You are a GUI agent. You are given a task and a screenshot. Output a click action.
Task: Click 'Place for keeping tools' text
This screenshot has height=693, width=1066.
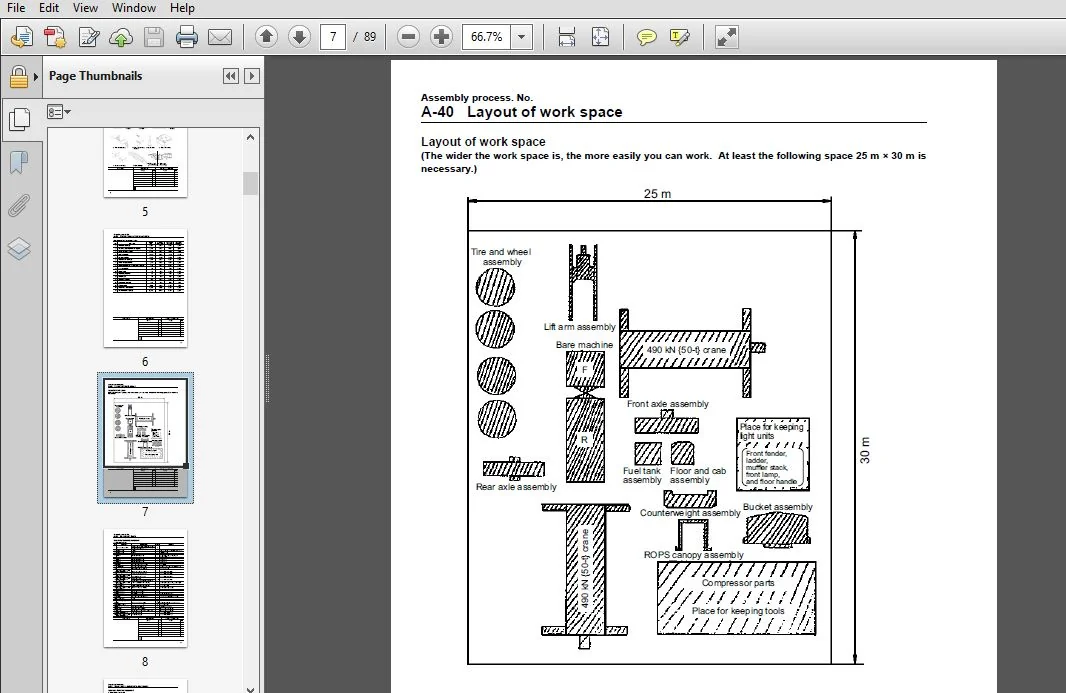(738, 611)
